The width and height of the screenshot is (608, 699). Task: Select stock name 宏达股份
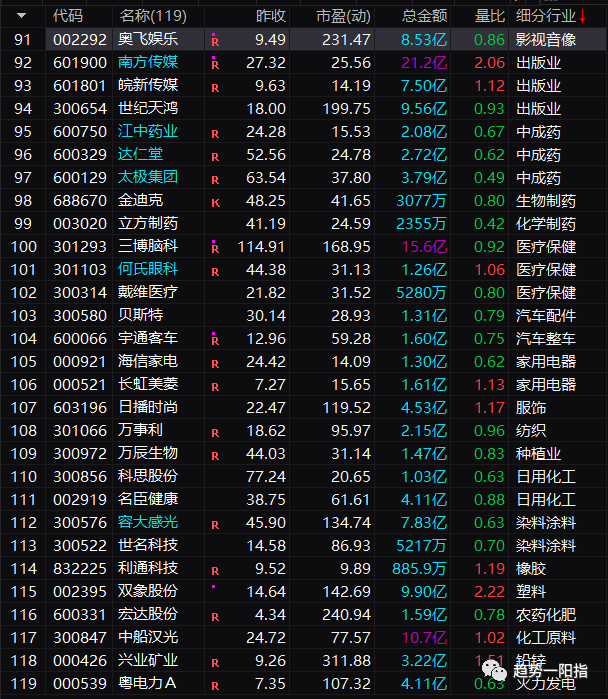(148, 614)
